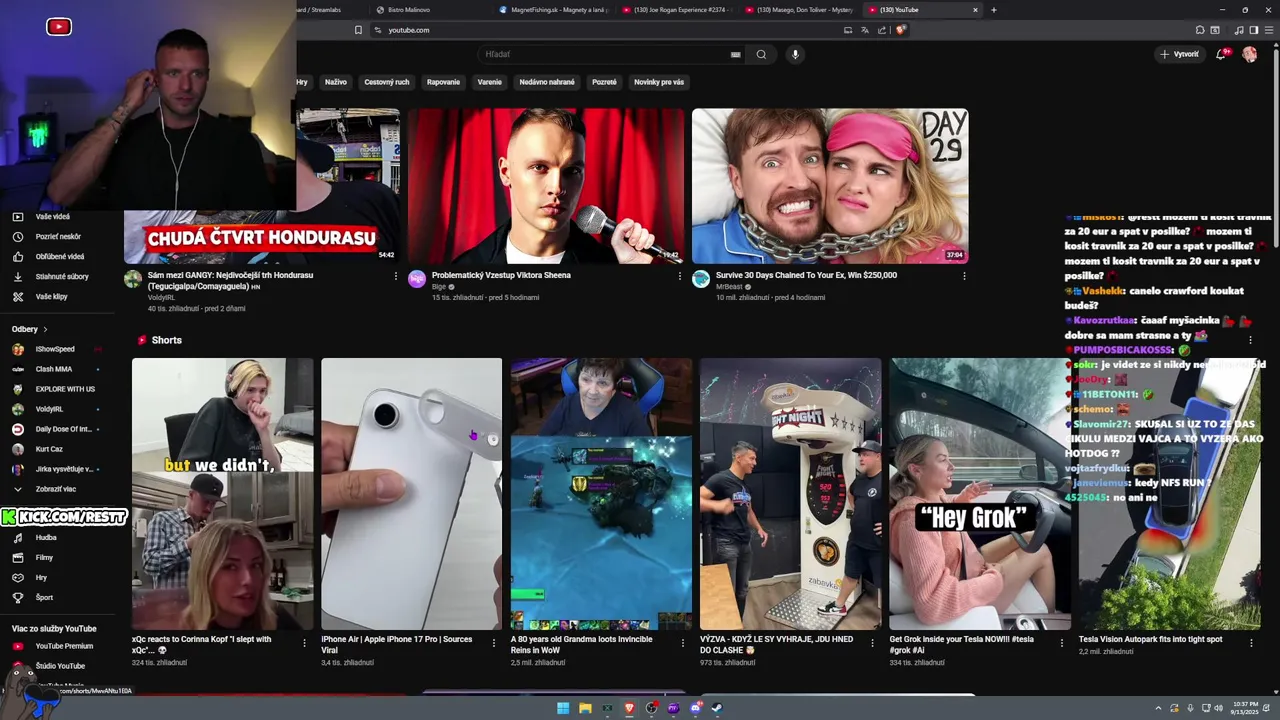This screenshot has width=1280, height=720.
Task: Expand Zobraziť viac in subscriptions list
Action: tap(56, 489)
